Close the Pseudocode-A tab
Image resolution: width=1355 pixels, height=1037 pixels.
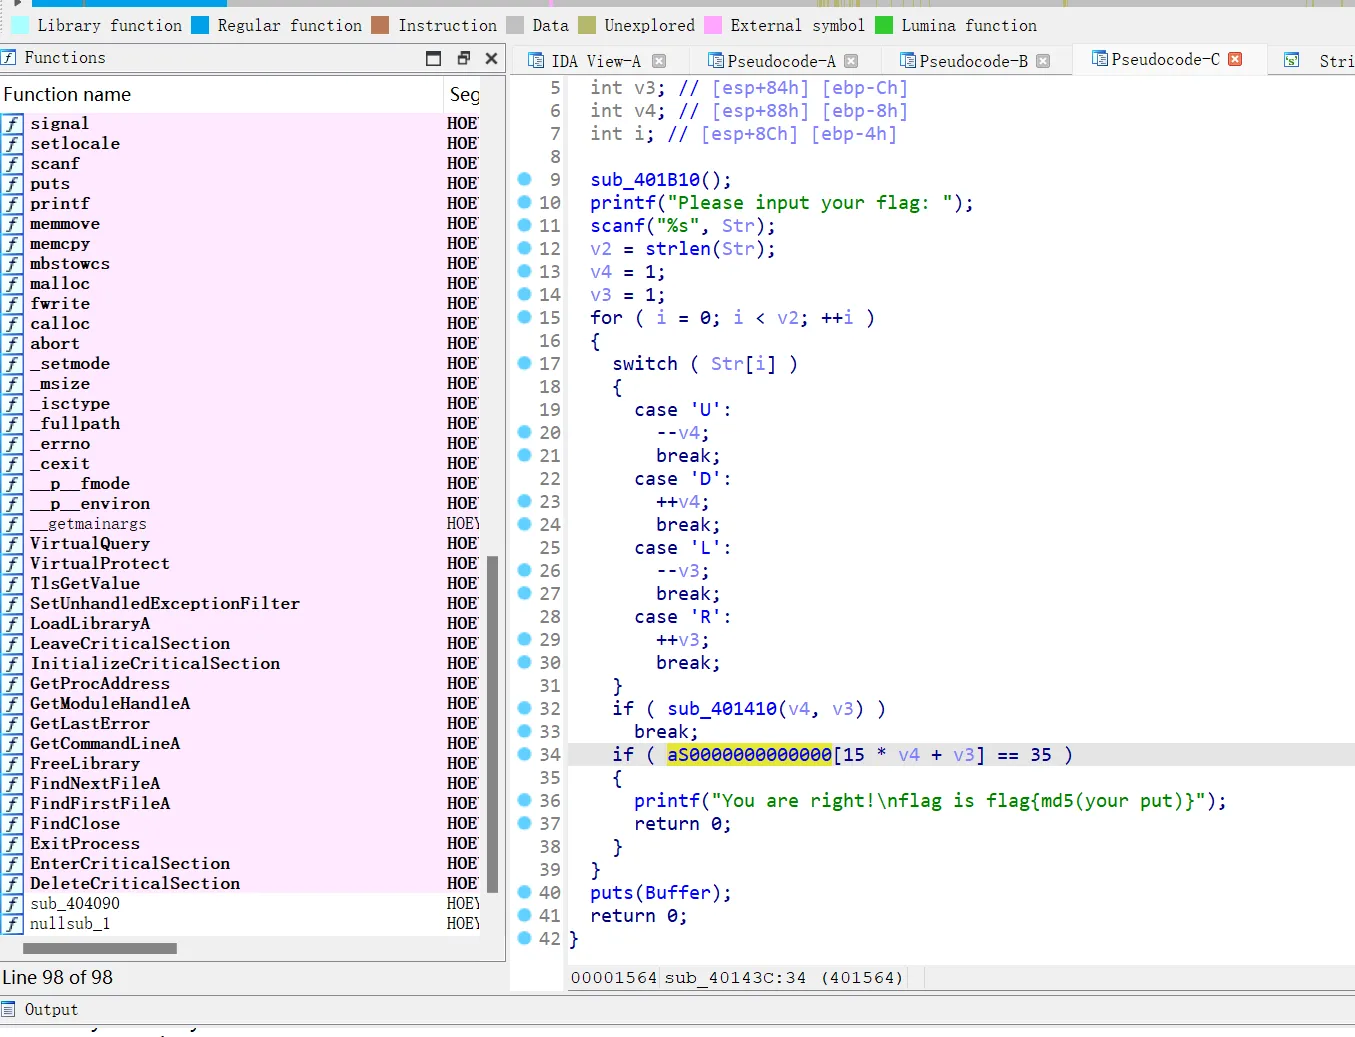(x=851, y=61)
